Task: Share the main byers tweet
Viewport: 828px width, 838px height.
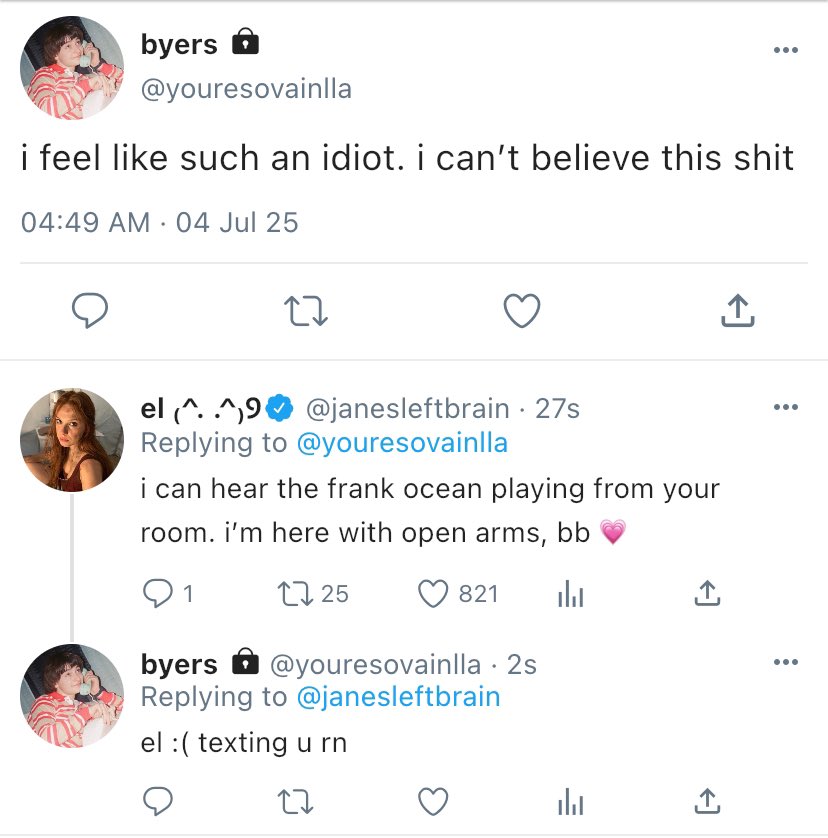Action: click(x=737, y=312)
